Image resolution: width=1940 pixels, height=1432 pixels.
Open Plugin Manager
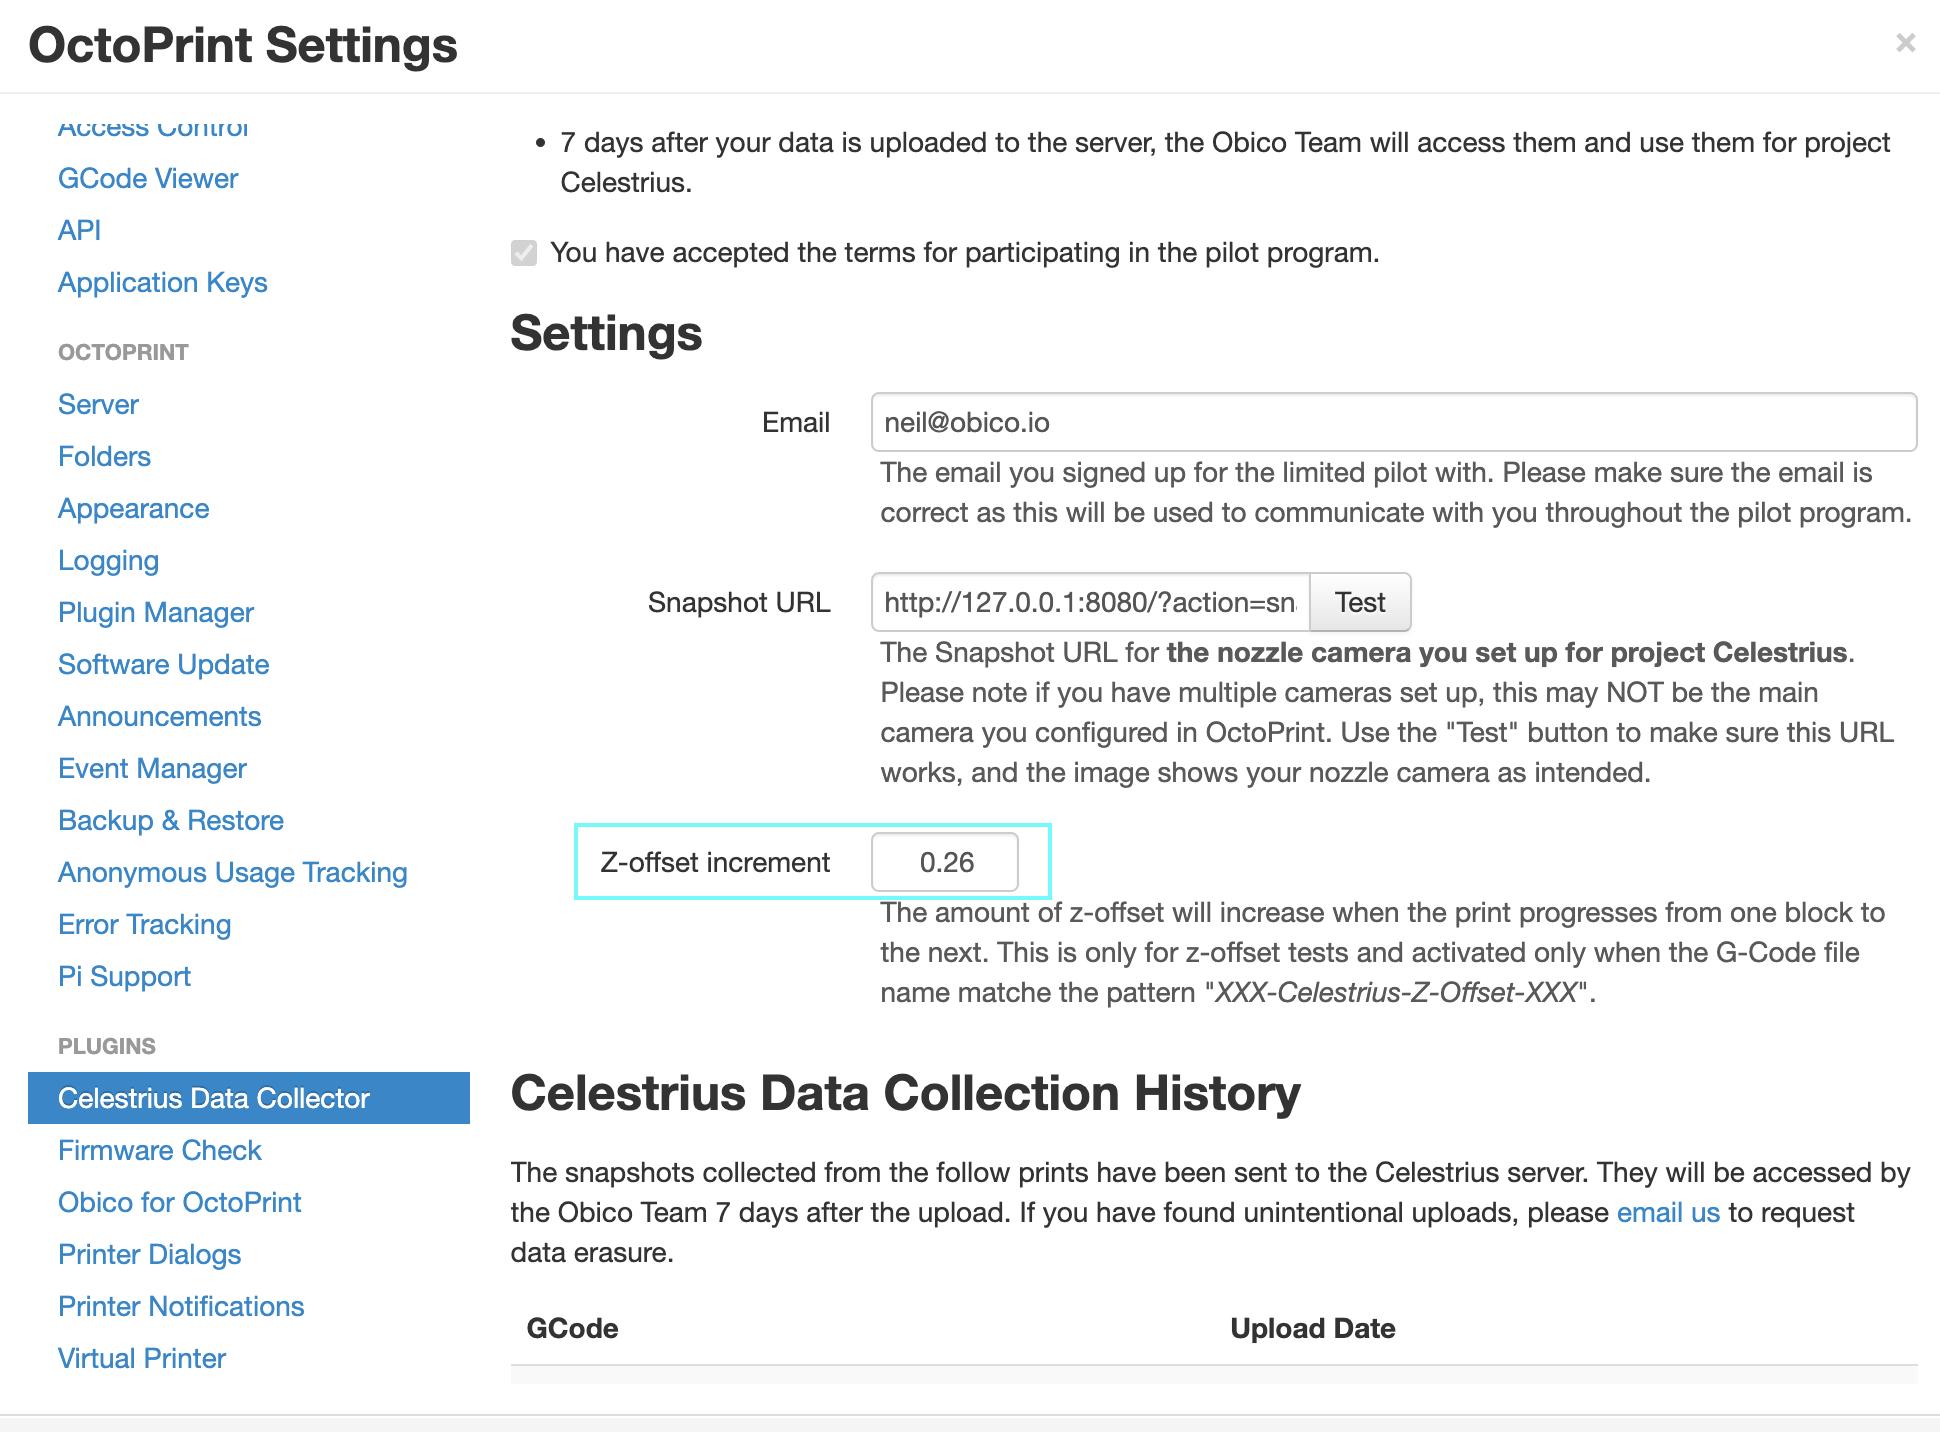point(156,612)
